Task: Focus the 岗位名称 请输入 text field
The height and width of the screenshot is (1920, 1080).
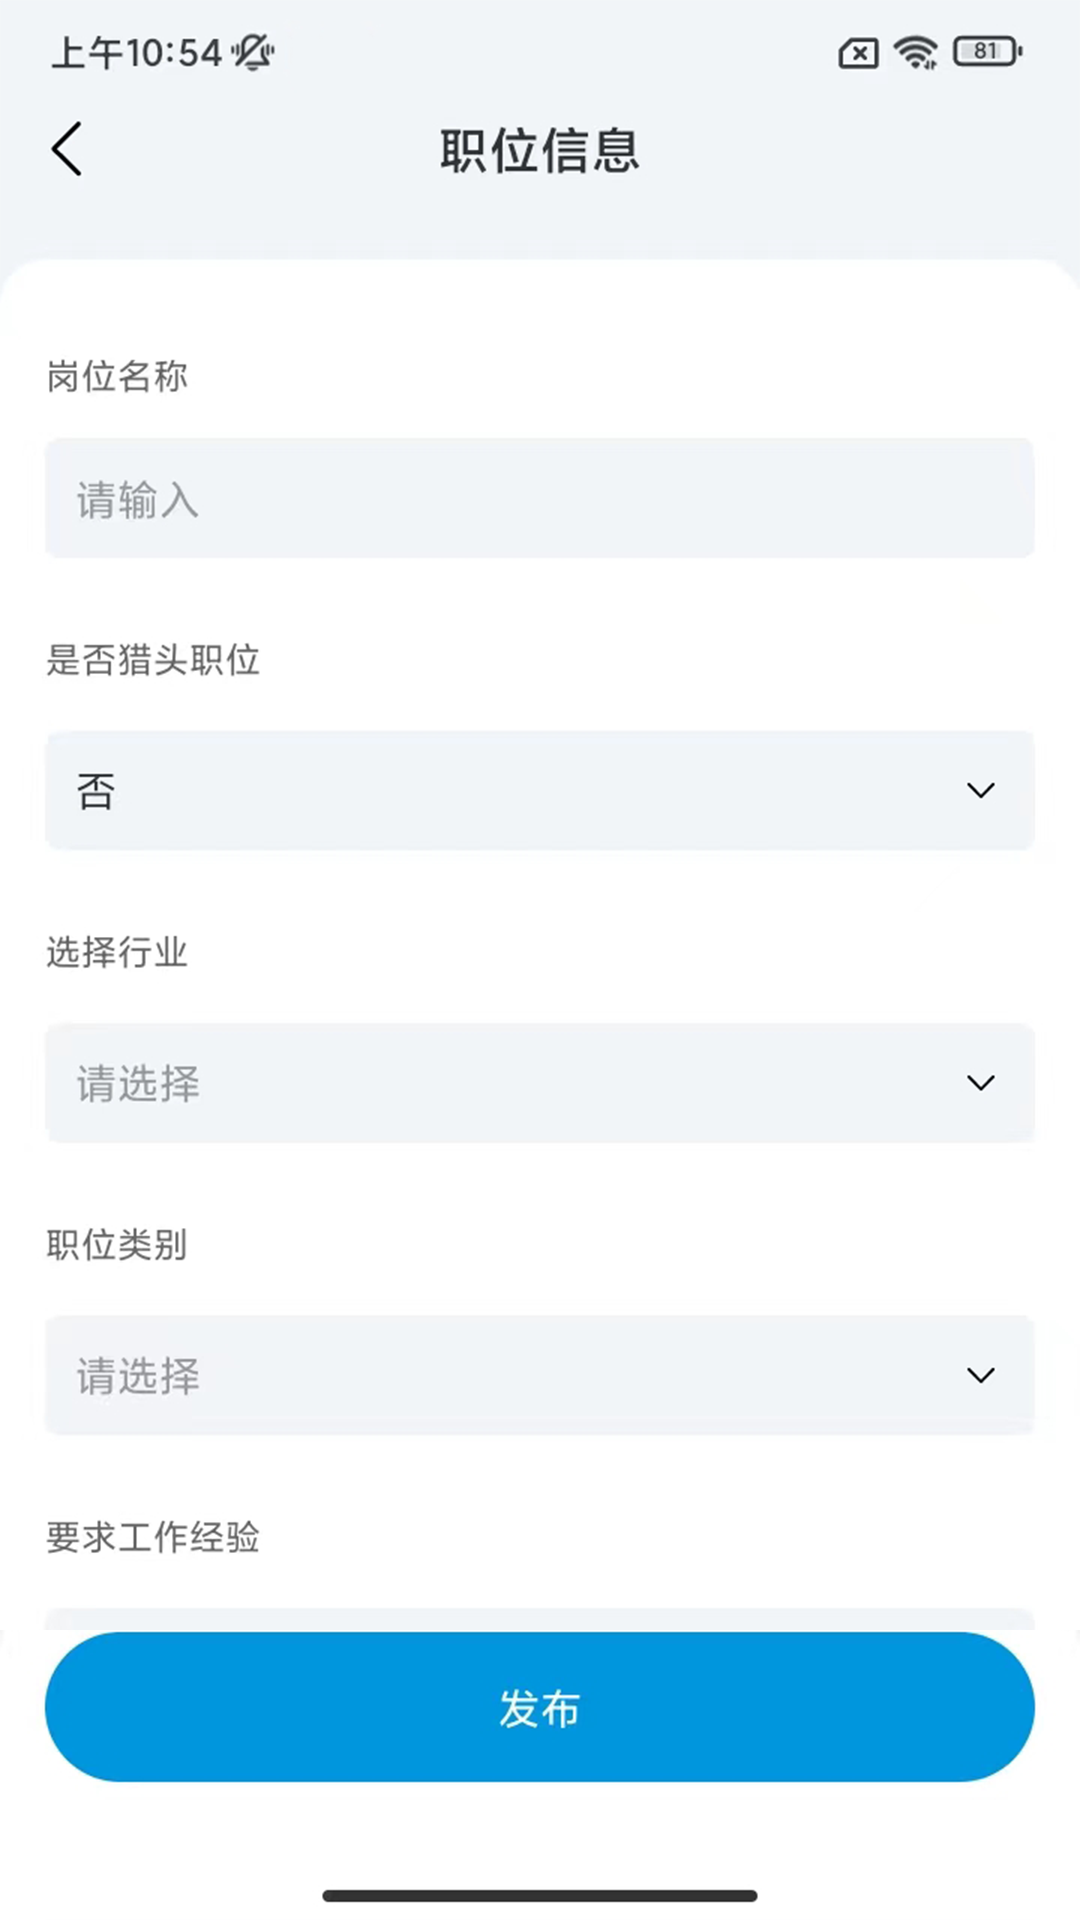Action: point(540,498)
